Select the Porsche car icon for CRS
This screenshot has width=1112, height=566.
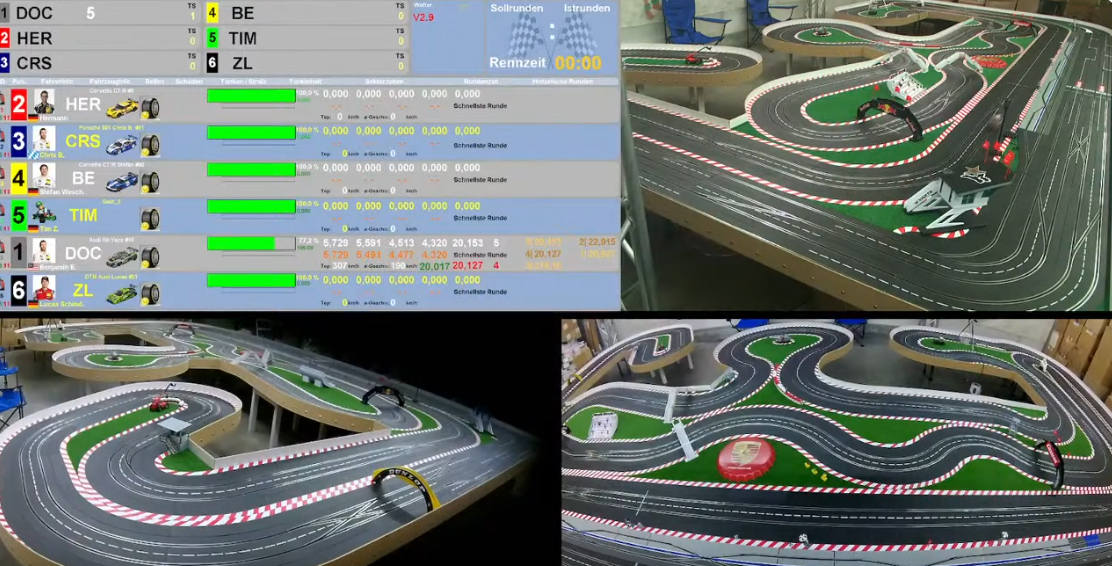pyautogui.click(x=121, y=145)
